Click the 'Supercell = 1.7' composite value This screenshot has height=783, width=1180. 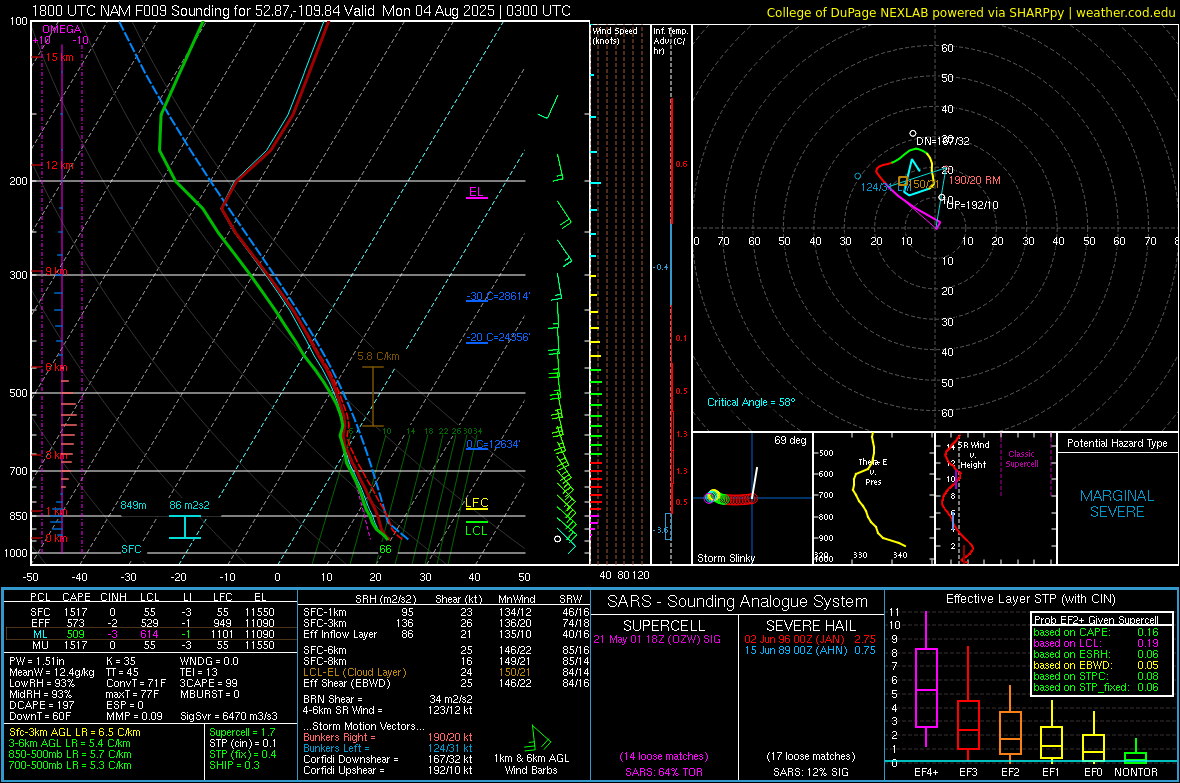pyautogui.click(x=242, y=732)
